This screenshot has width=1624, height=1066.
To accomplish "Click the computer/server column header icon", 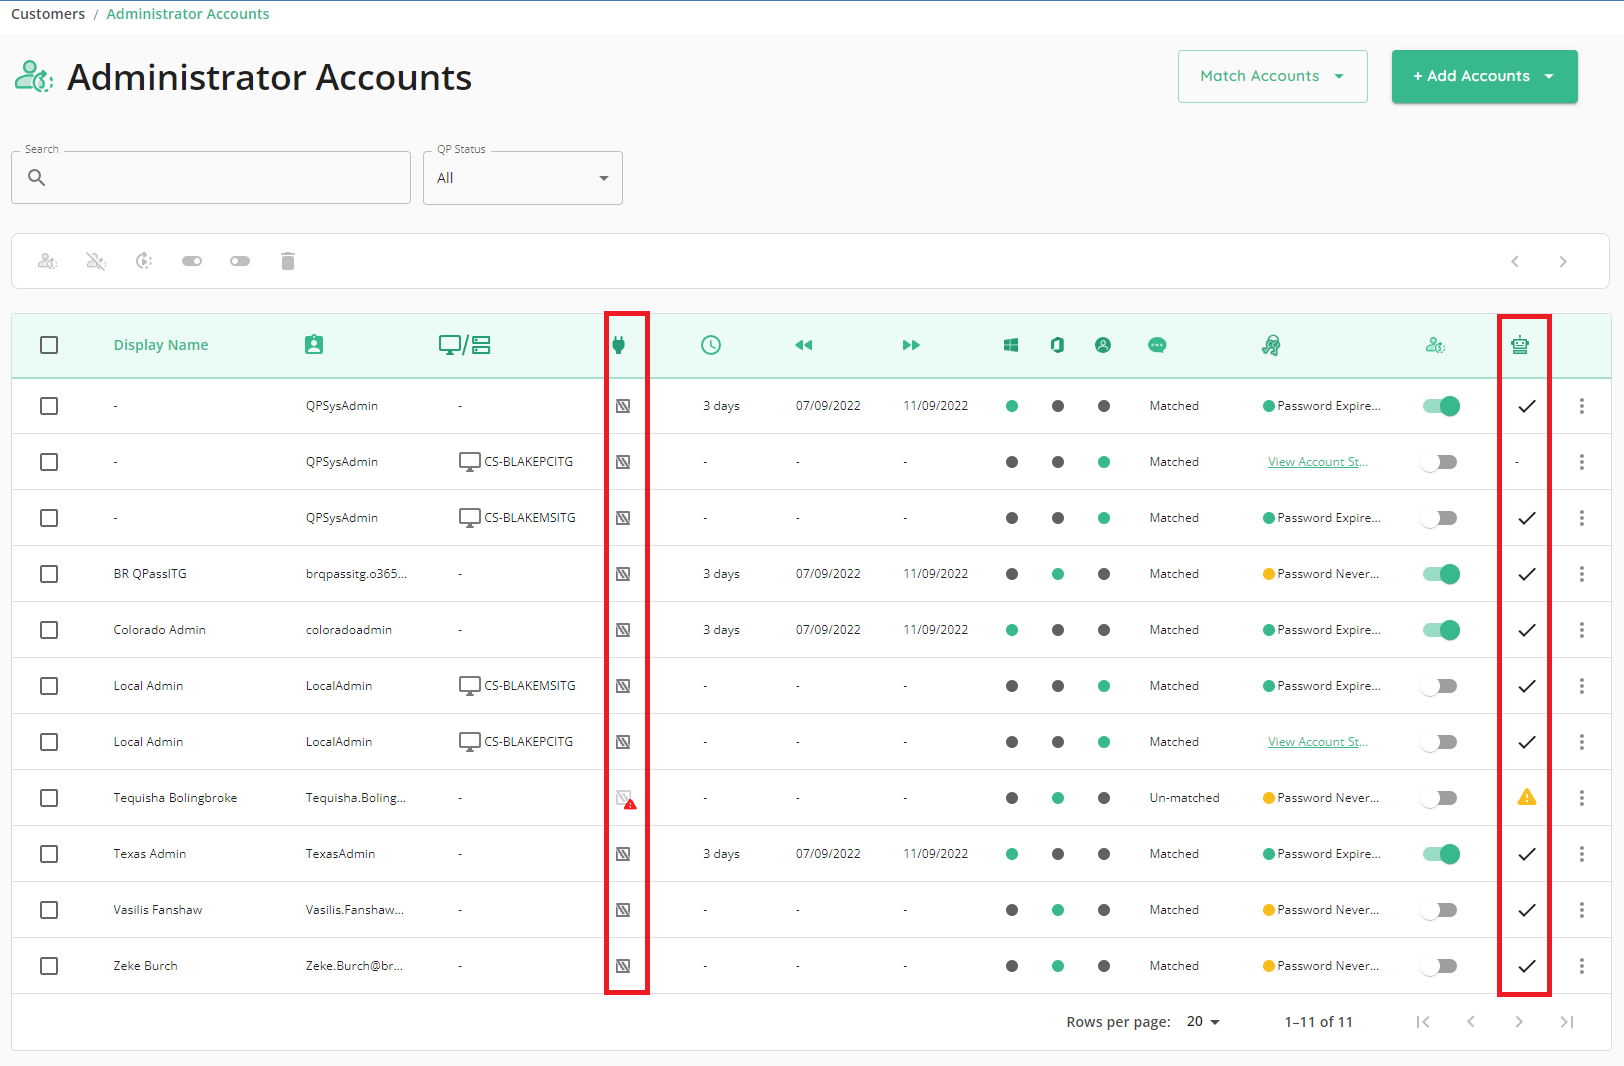I will [465, 345].
